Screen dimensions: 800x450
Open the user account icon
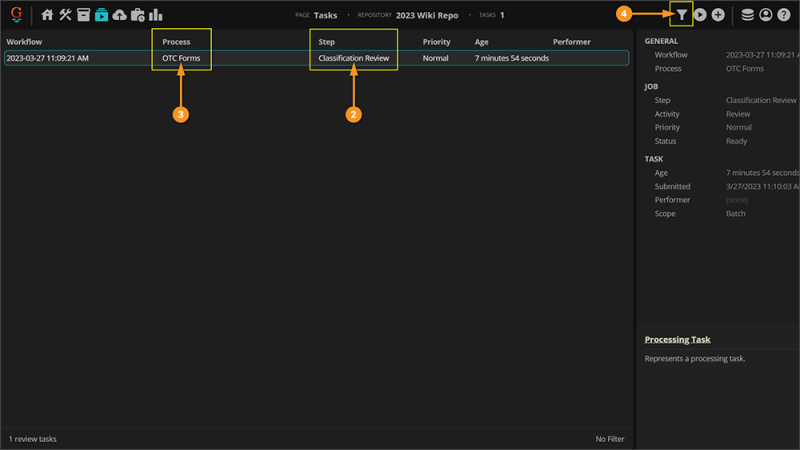click(765, 15)
